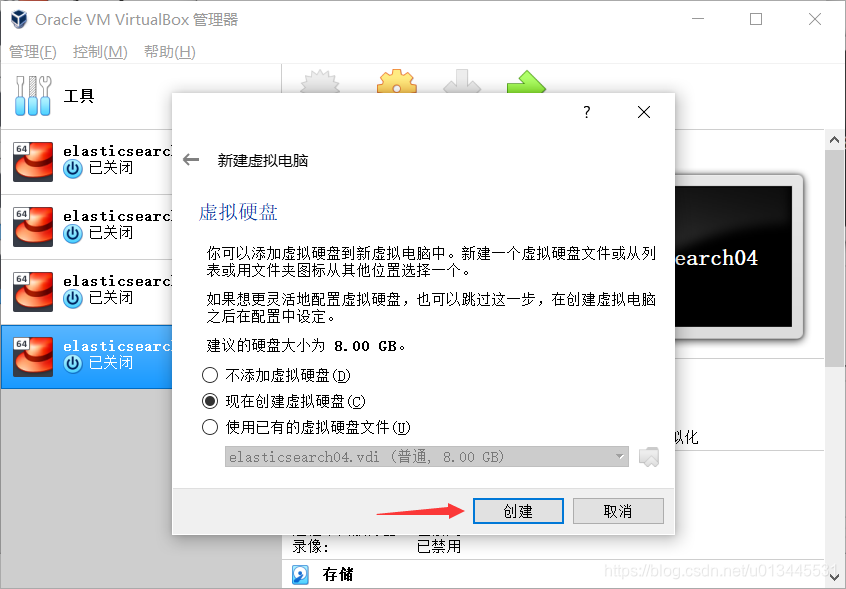
Task: Click the folder browse icon beside disk dropdown
Action: (649, 457)
